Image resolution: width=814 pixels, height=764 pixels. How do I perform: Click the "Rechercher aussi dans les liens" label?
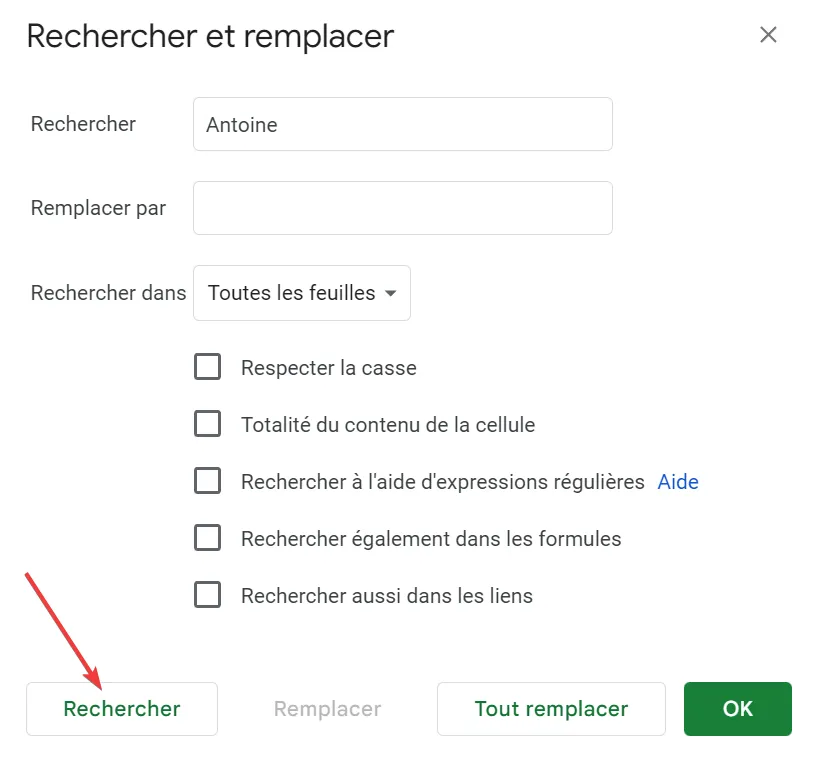[387, 595]
